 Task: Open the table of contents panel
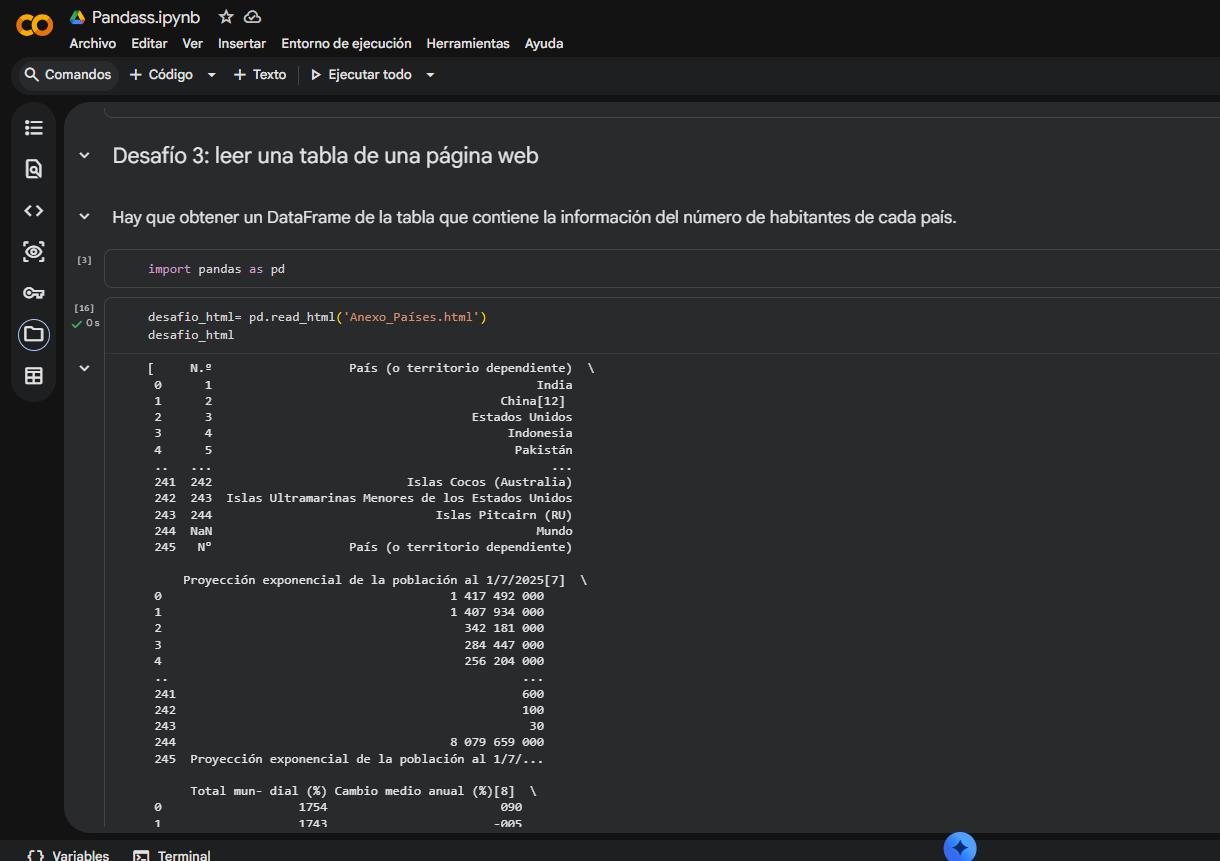click(x=34, y=128)
